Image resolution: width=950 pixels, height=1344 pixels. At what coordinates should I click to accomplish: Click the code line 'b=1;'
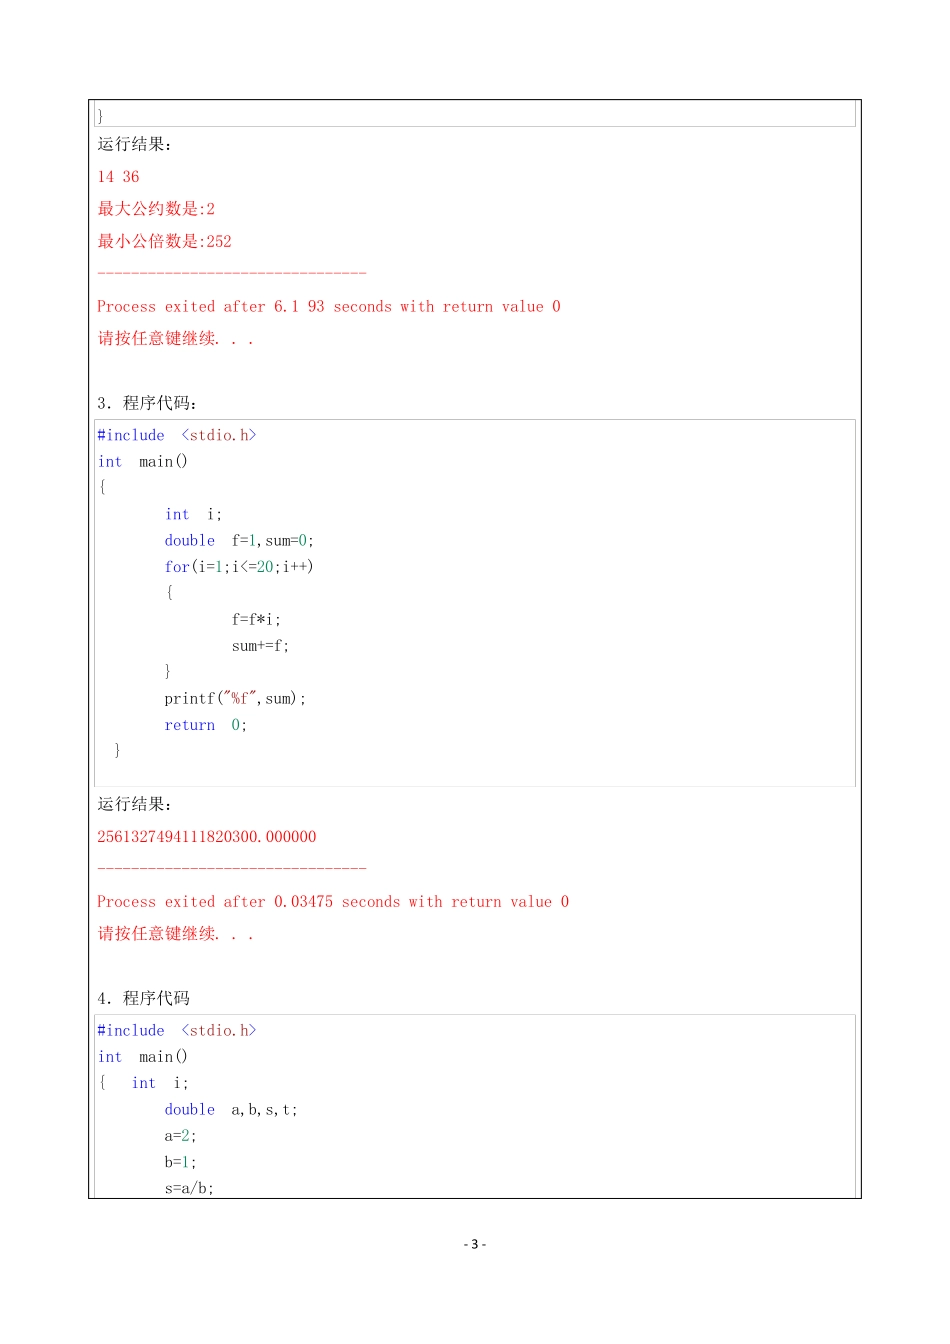pos(181,1162)
